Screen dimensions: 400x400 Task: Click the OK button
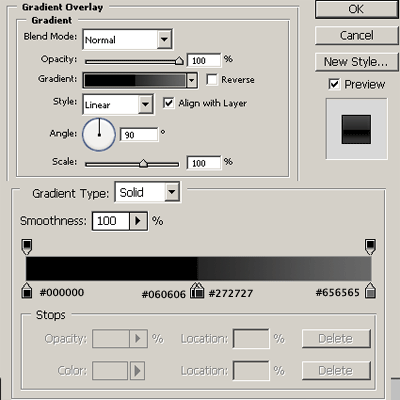(x=356, y=9)
